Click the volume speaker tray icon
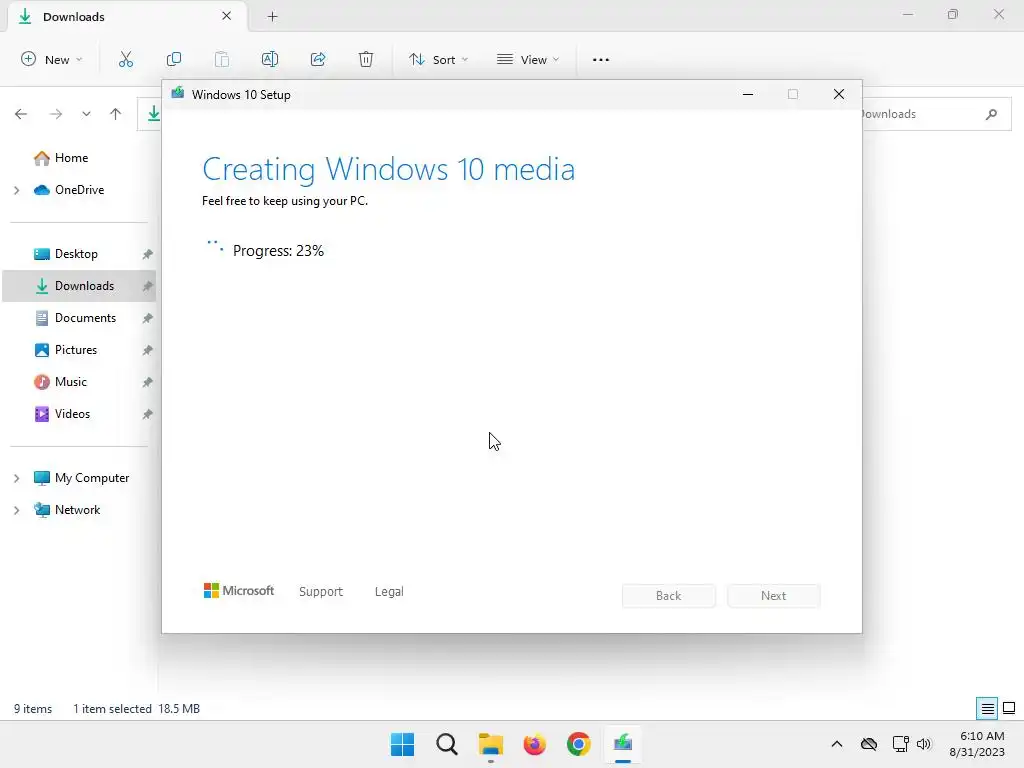Image resolution: width=1024 pixels, height=768 pixels. click(x=923, y=744)
